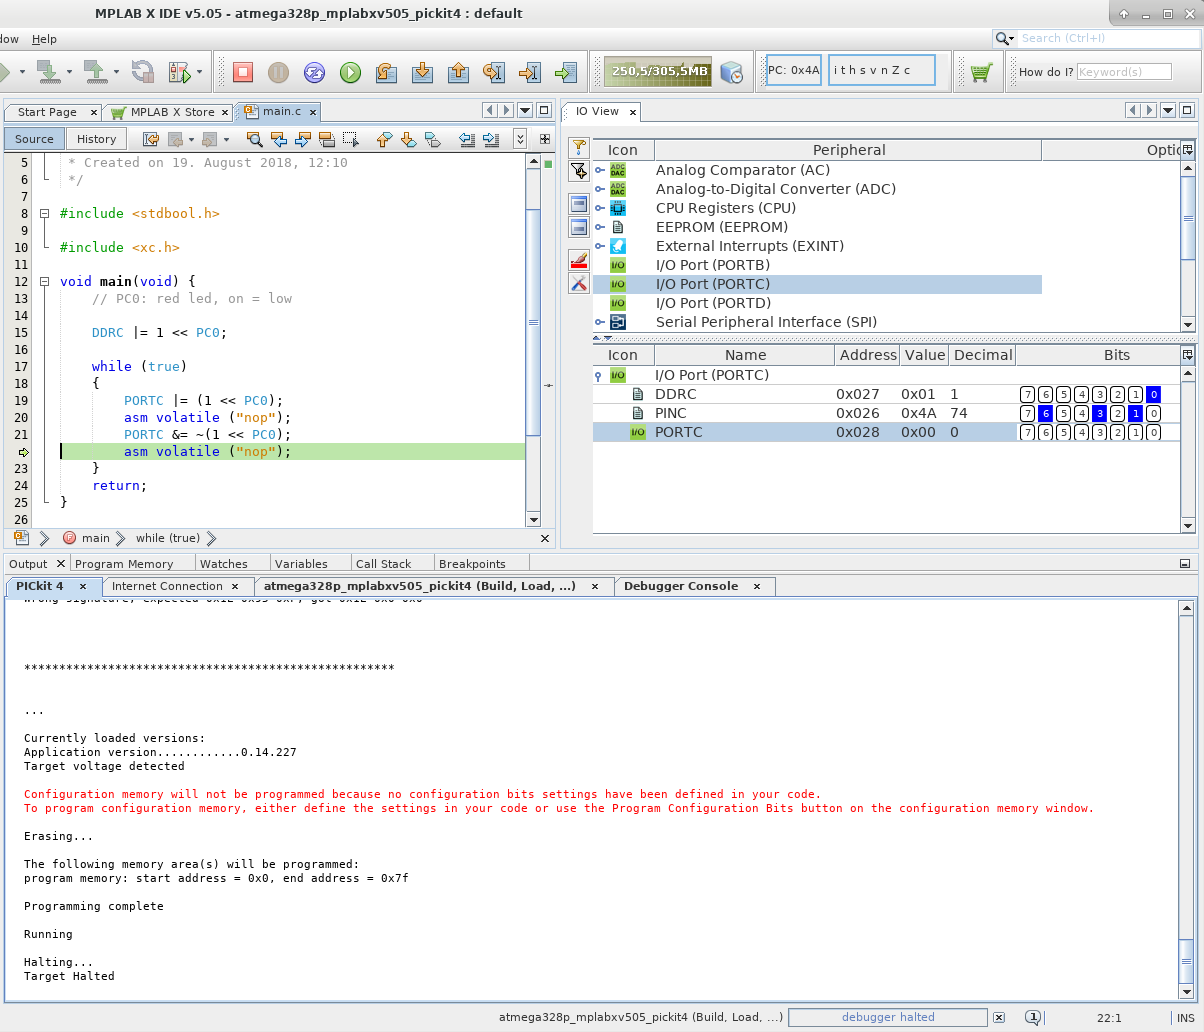Toggle bit 3 of PINC register
This screenshot has height=1032, width=1204.
click(x=1099, y=413)
